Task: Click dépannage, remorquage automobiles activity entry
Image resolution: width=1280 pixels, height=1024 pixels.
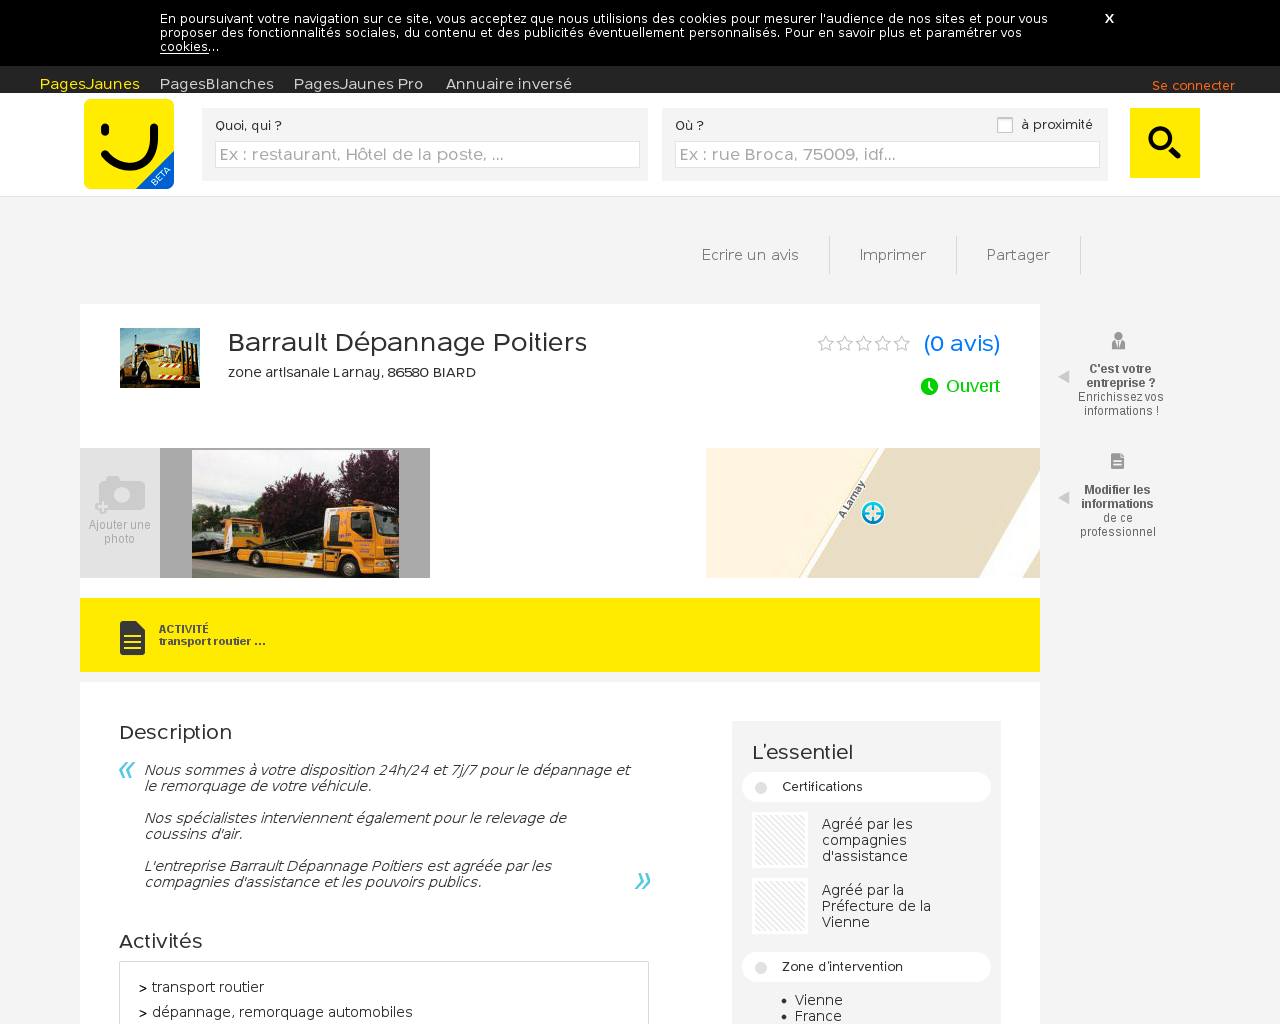Action: click(282, 1012)
